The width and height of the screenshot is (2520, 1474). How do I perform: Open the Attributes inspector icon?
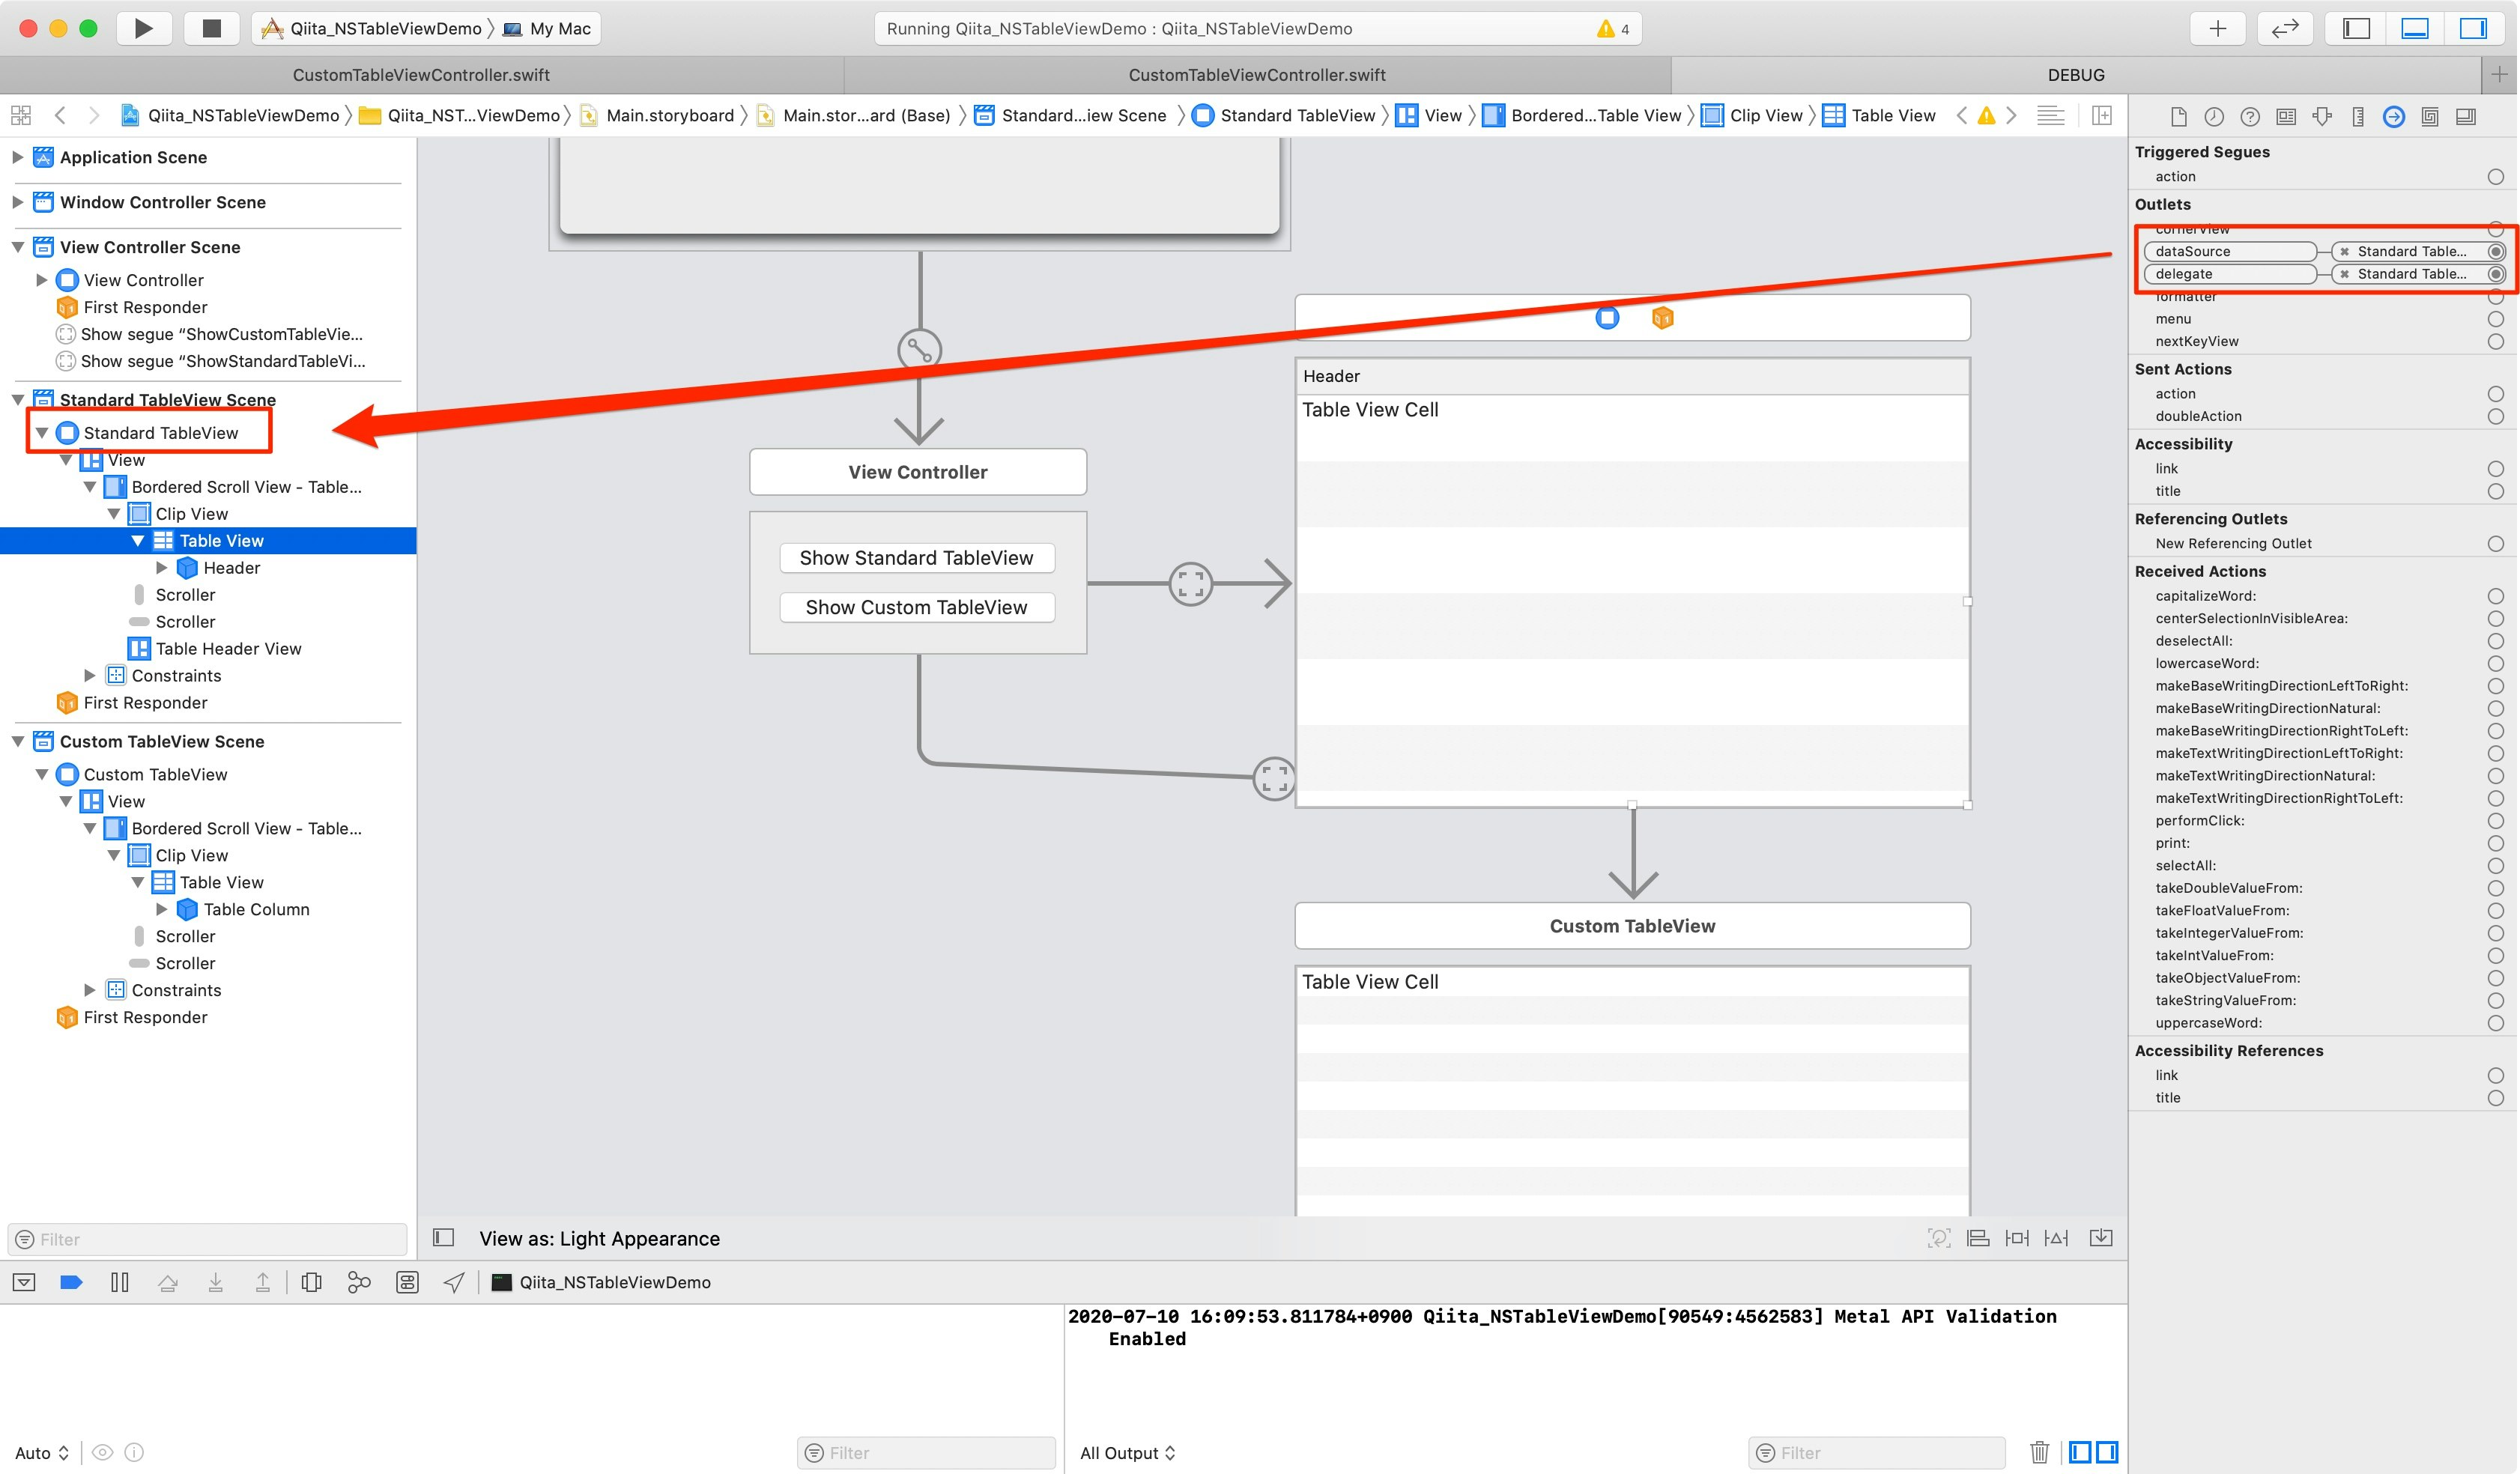click(x=2322, y=117)
